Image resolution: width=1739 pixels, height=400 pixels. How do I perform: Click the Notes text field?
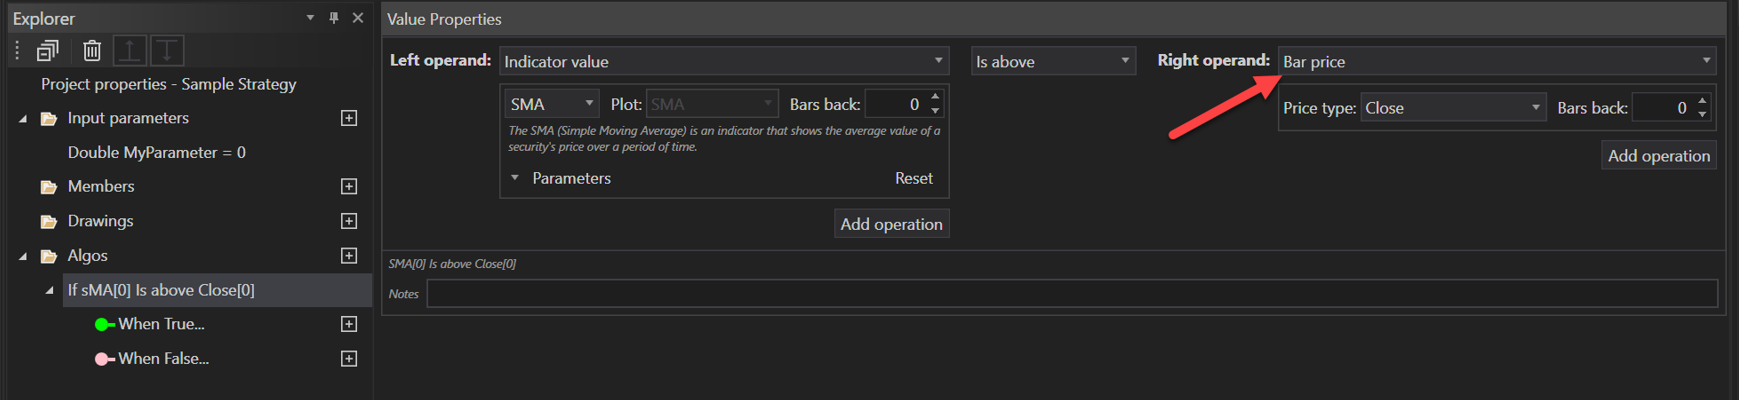(1071, 293)
